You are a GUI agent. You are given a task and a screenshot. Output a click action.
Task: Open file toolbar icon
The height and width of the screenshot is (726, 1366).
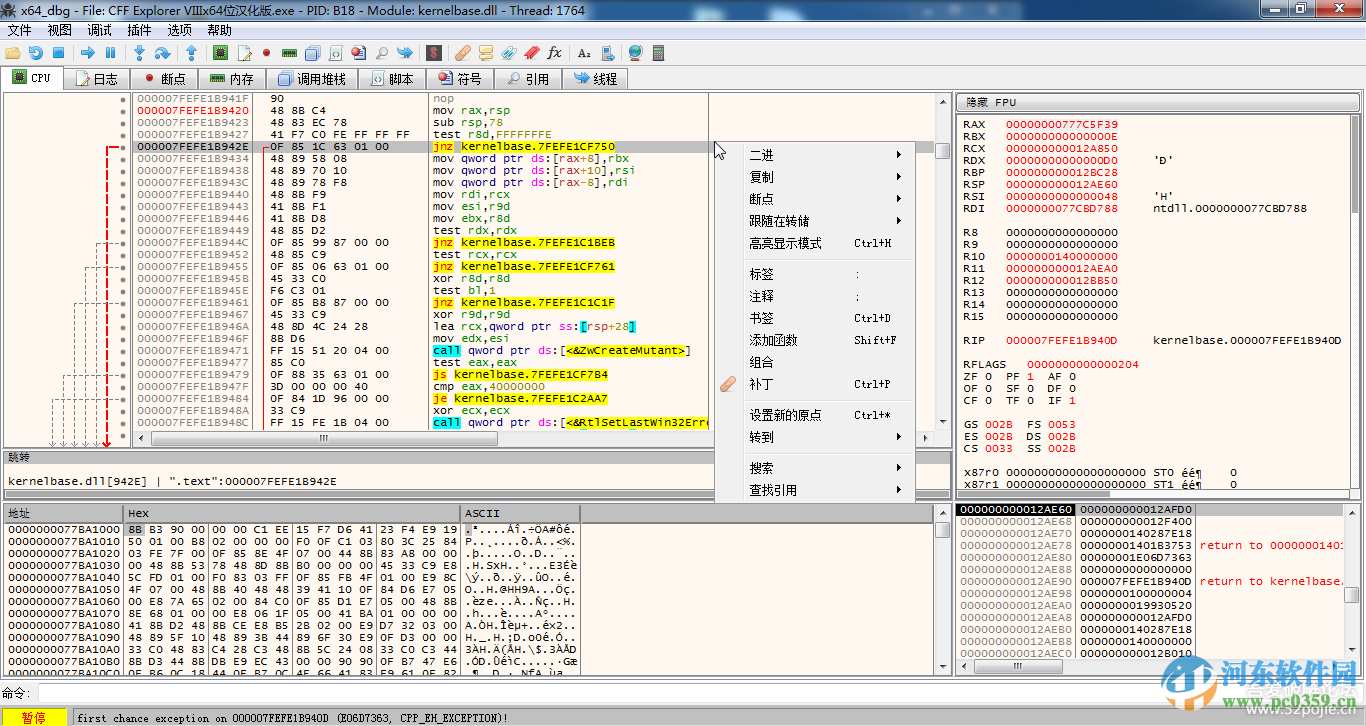pyautogui.click(x=12, y=52)
